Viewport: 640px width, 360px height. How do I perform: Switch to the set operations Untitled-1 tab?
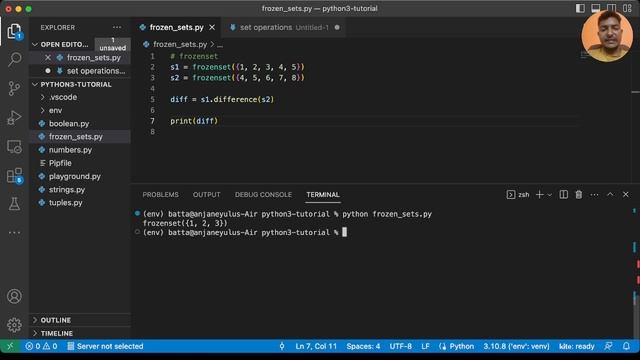[x=284, y=27]
